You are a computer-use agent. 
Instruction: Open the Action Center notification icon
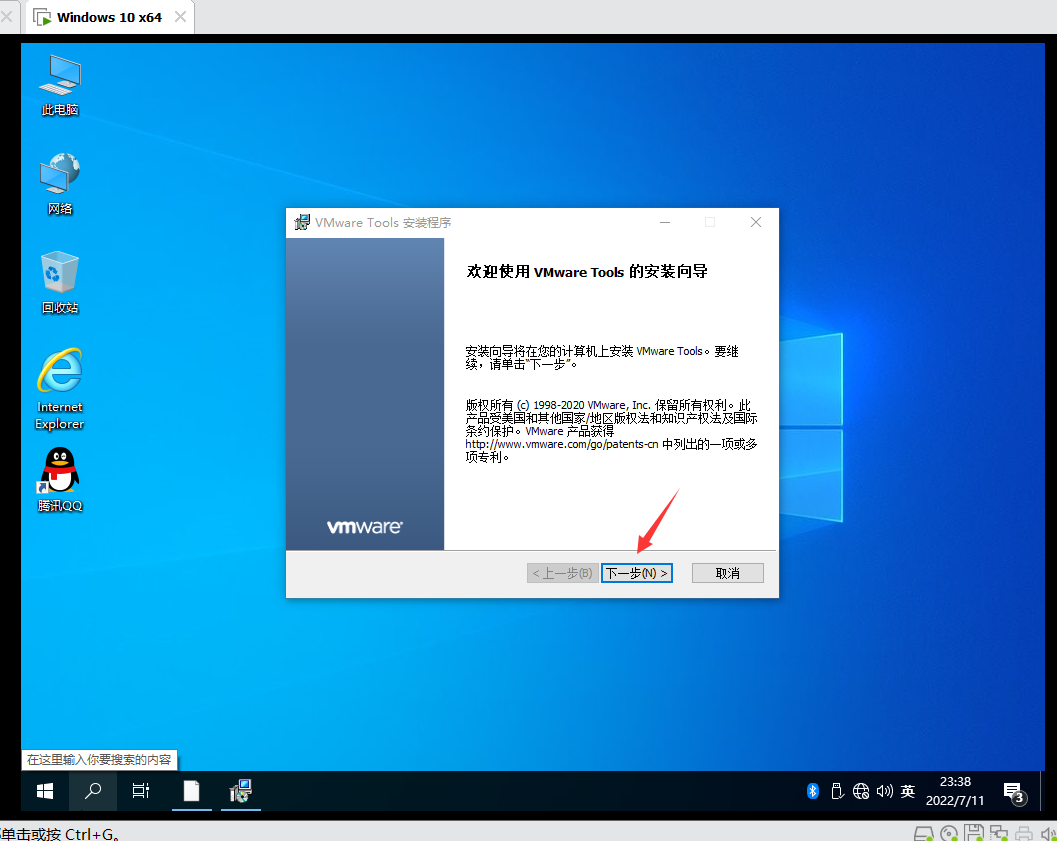click(1013, 792)
